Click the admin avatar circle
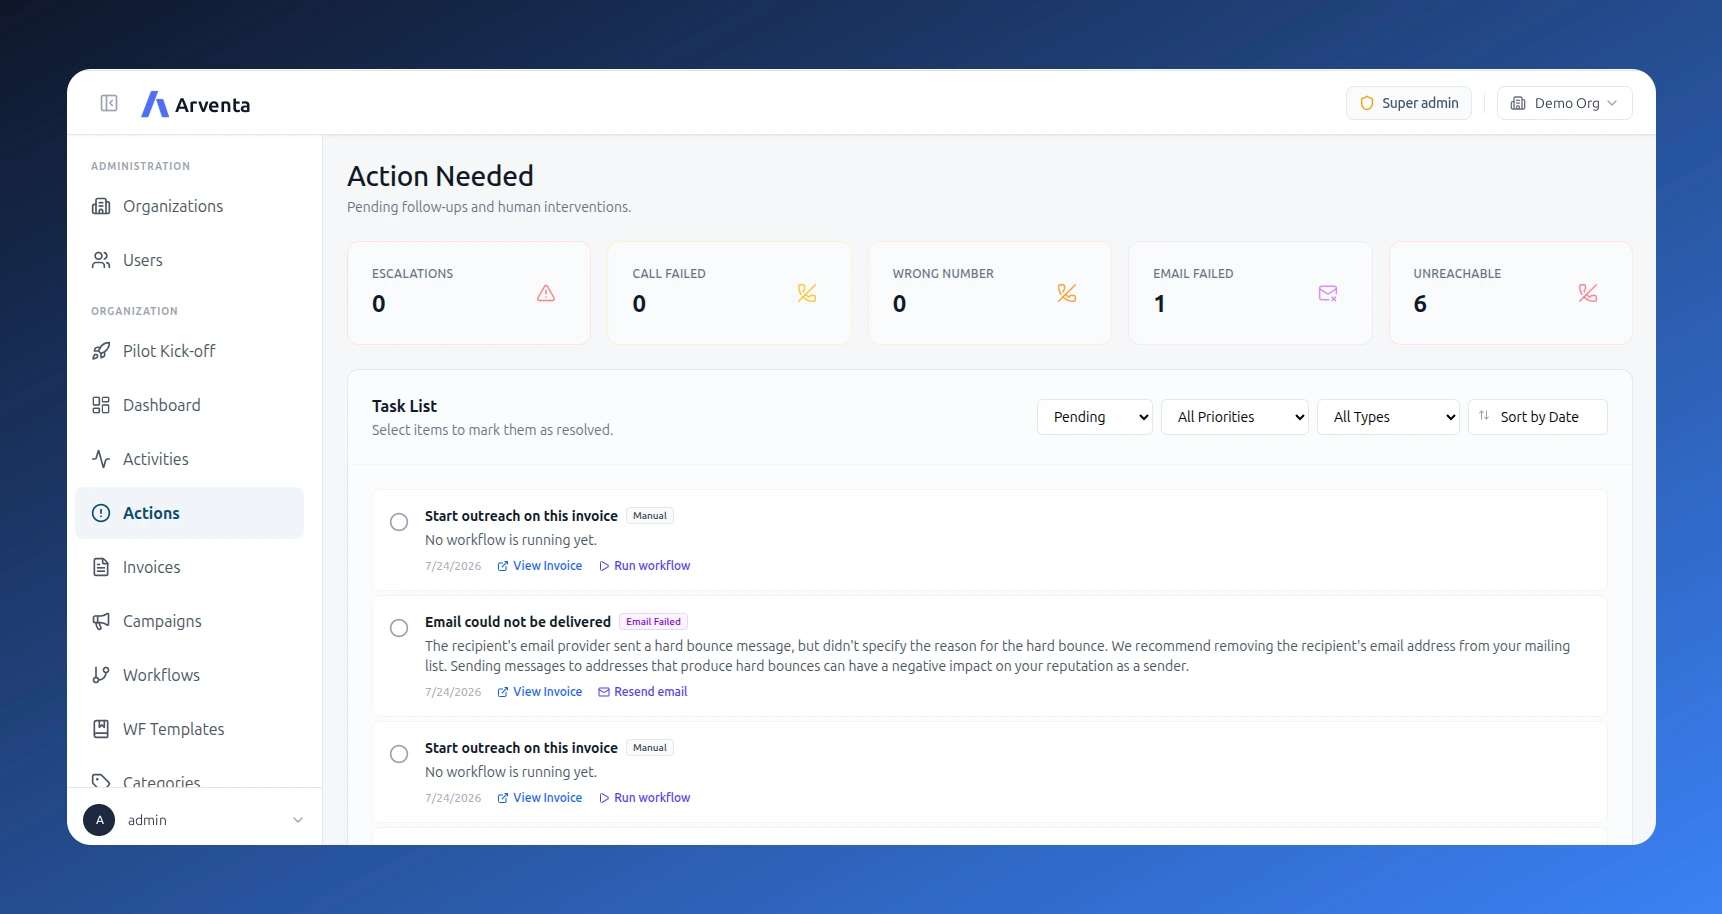This screenshot has height=914, width=1722. tap(99, 820)
